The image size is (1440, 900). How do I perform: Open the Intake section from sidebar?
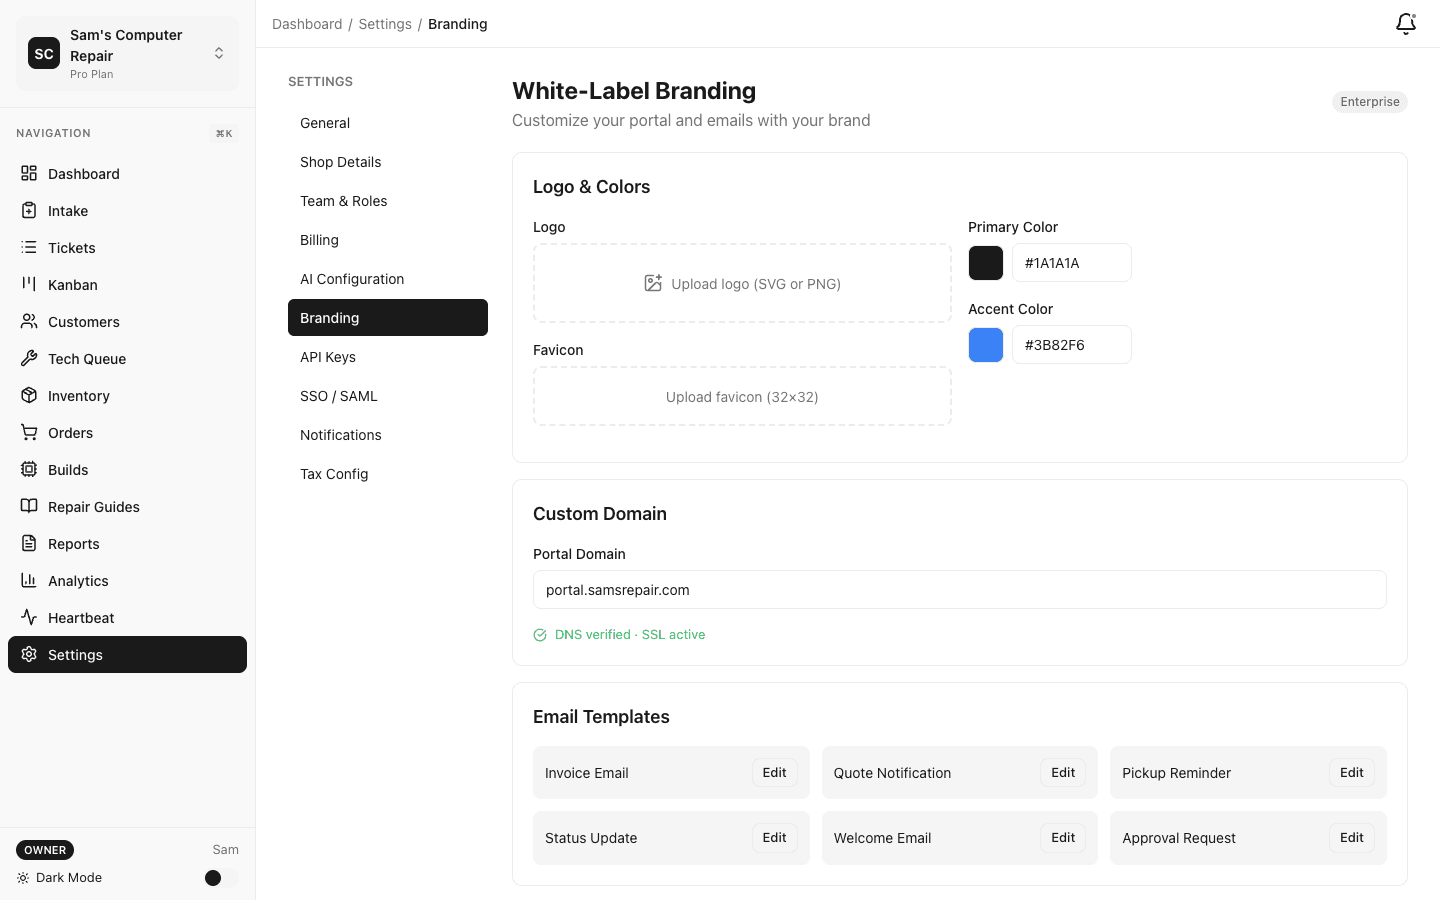pos(30,210)
